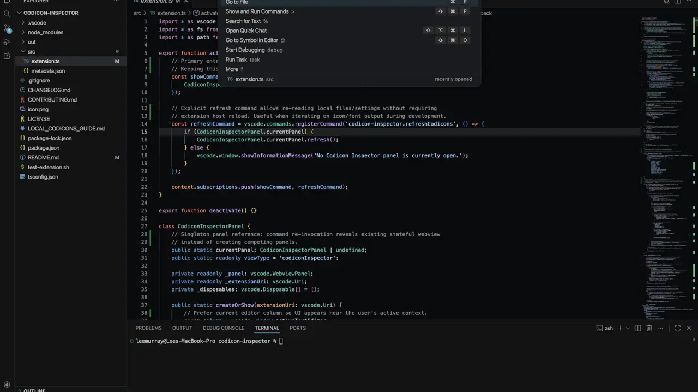
Task: Open Source Control view in activity bar
Action: pyautogui.click(x=7, y=28)
